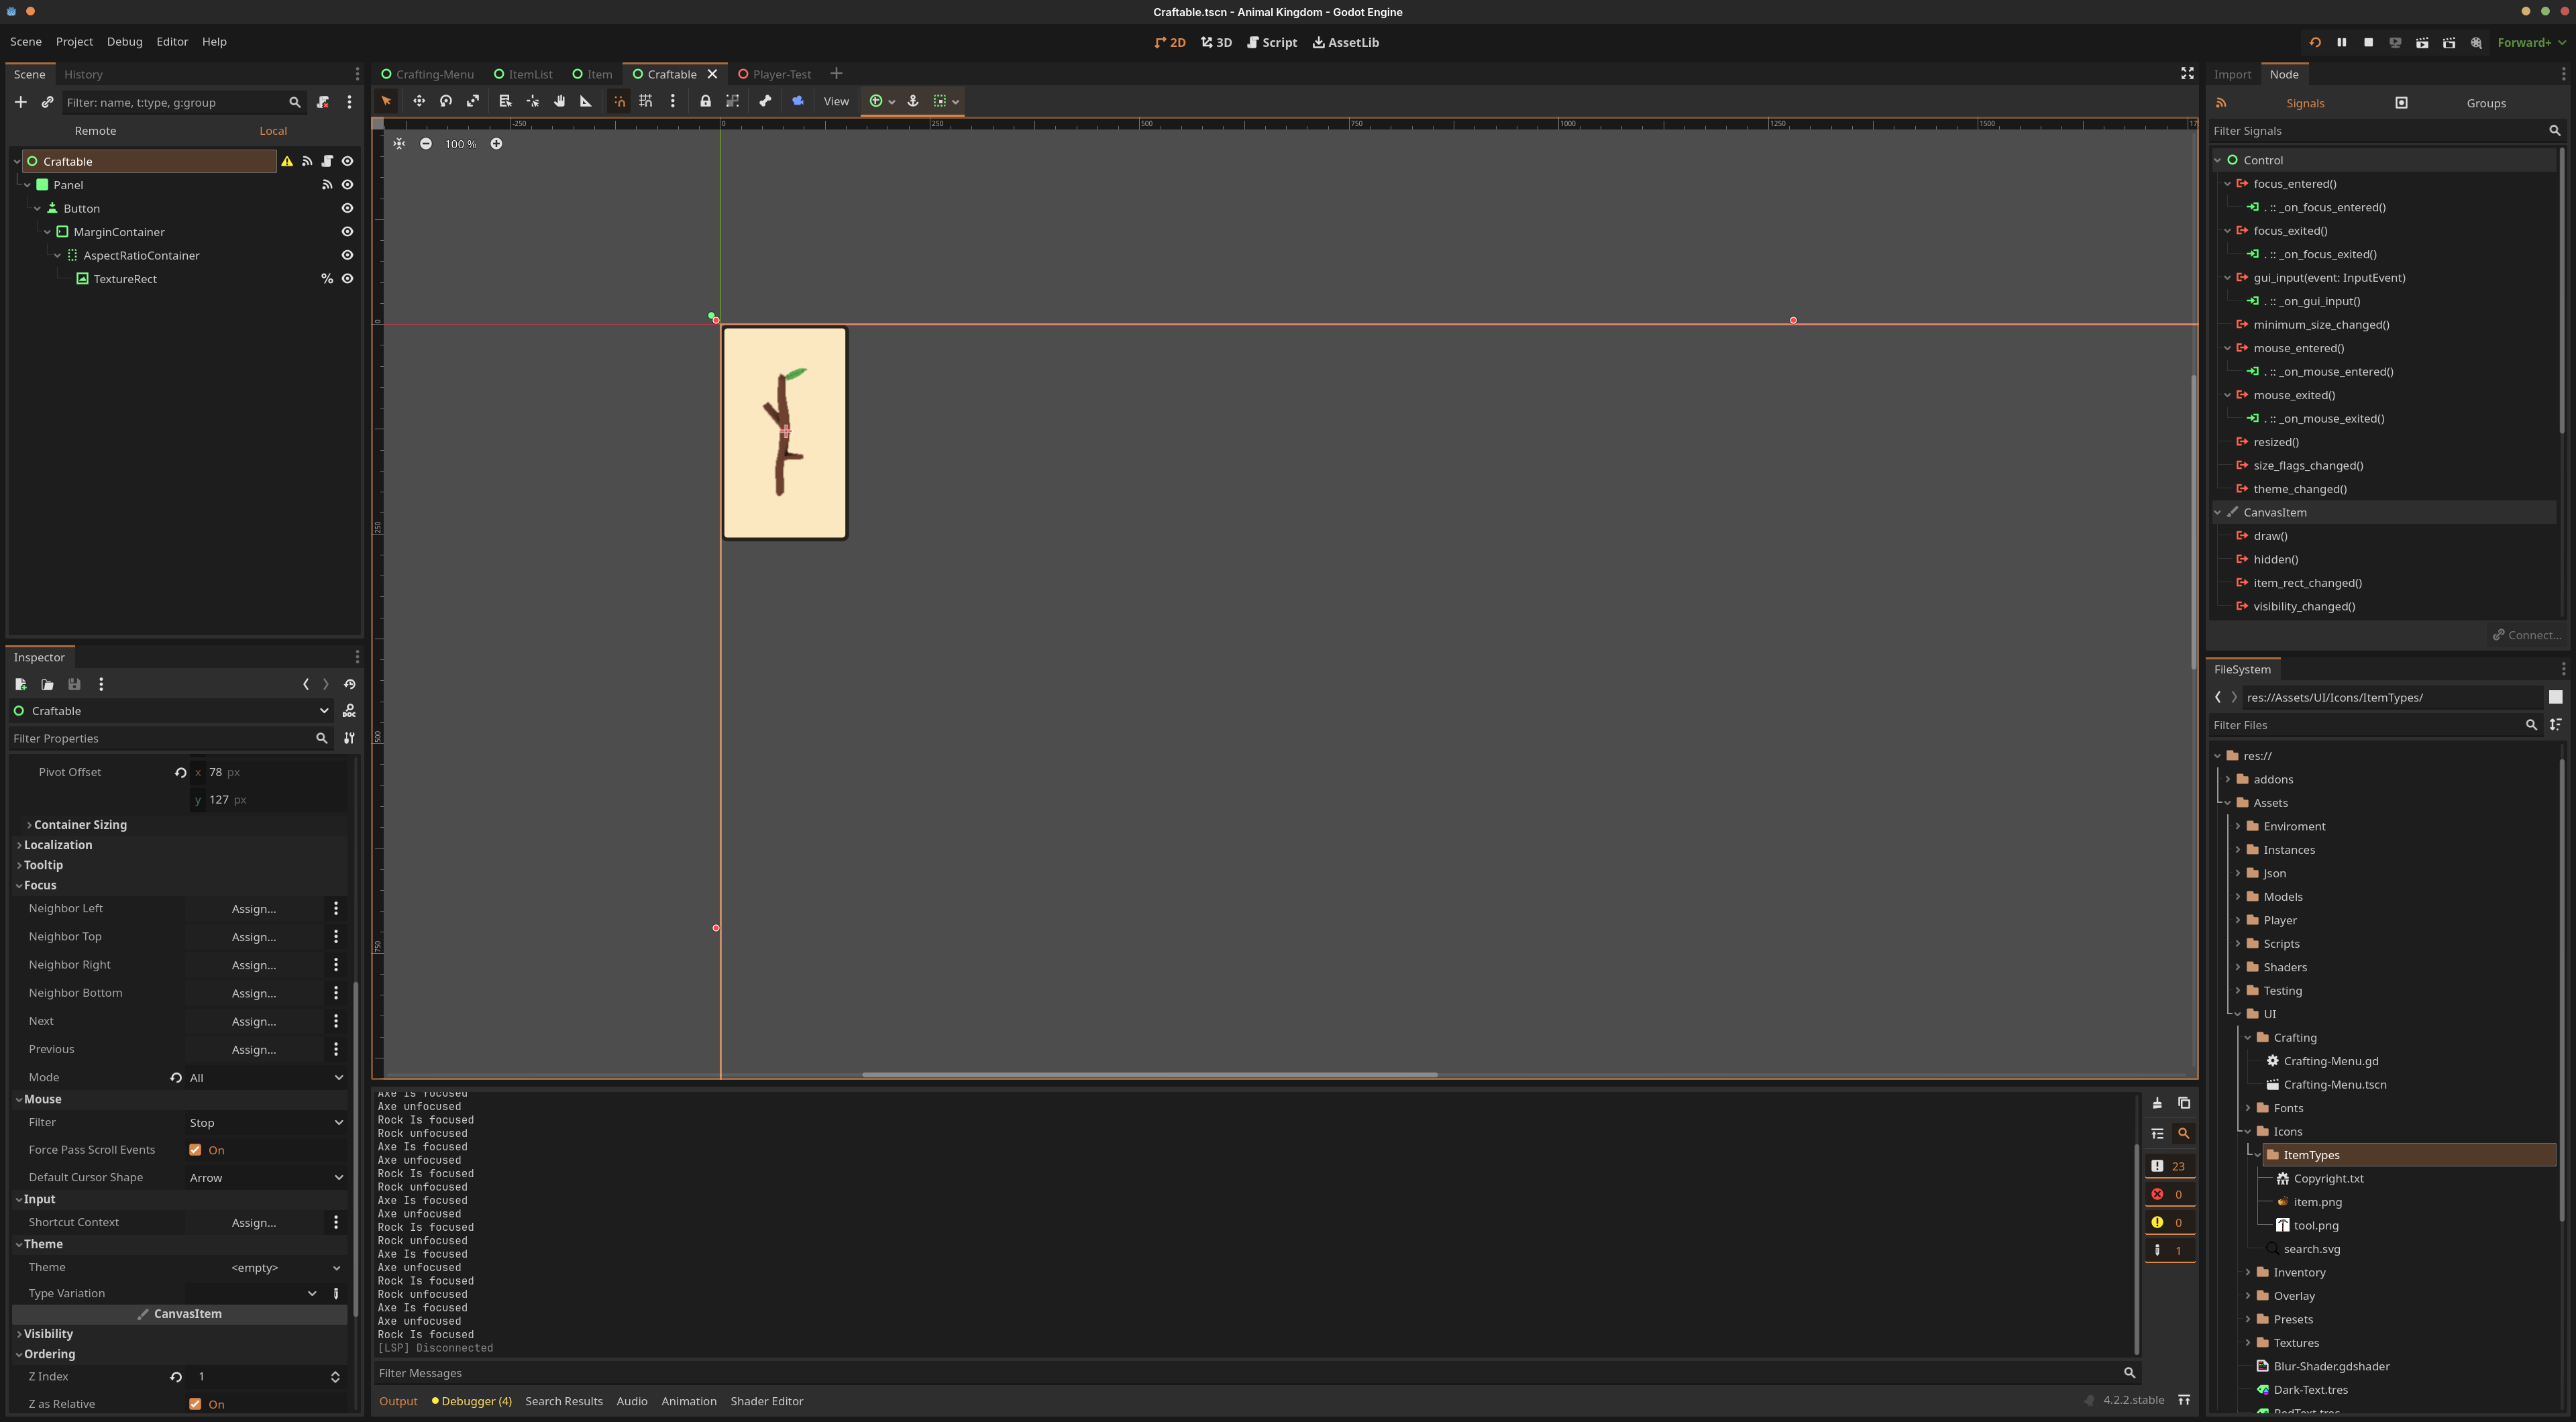Open the Project menu
This screenshot has height=1422, width=2576.
click(74, 42)
